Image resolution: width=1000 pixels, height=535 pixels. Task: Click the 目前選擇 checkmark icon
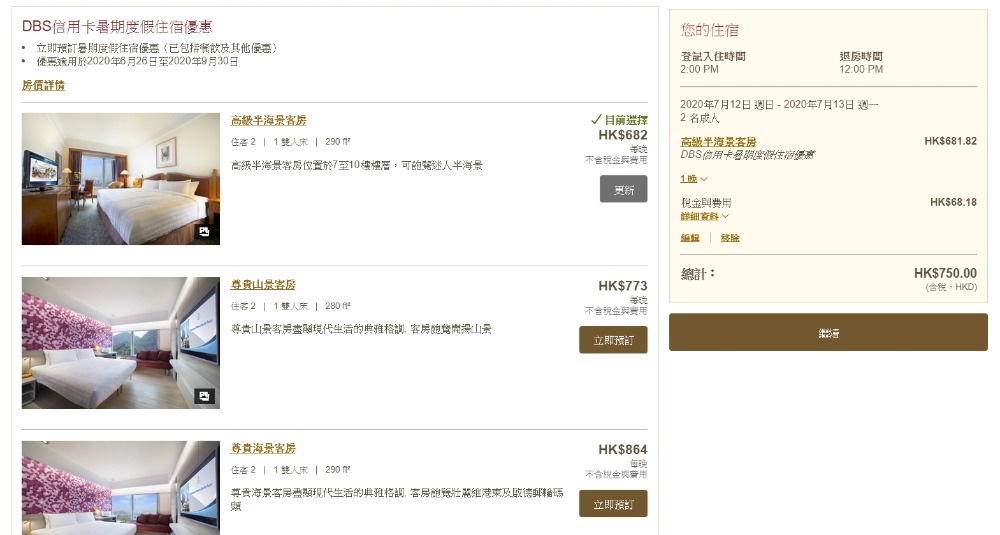(596, 120)
